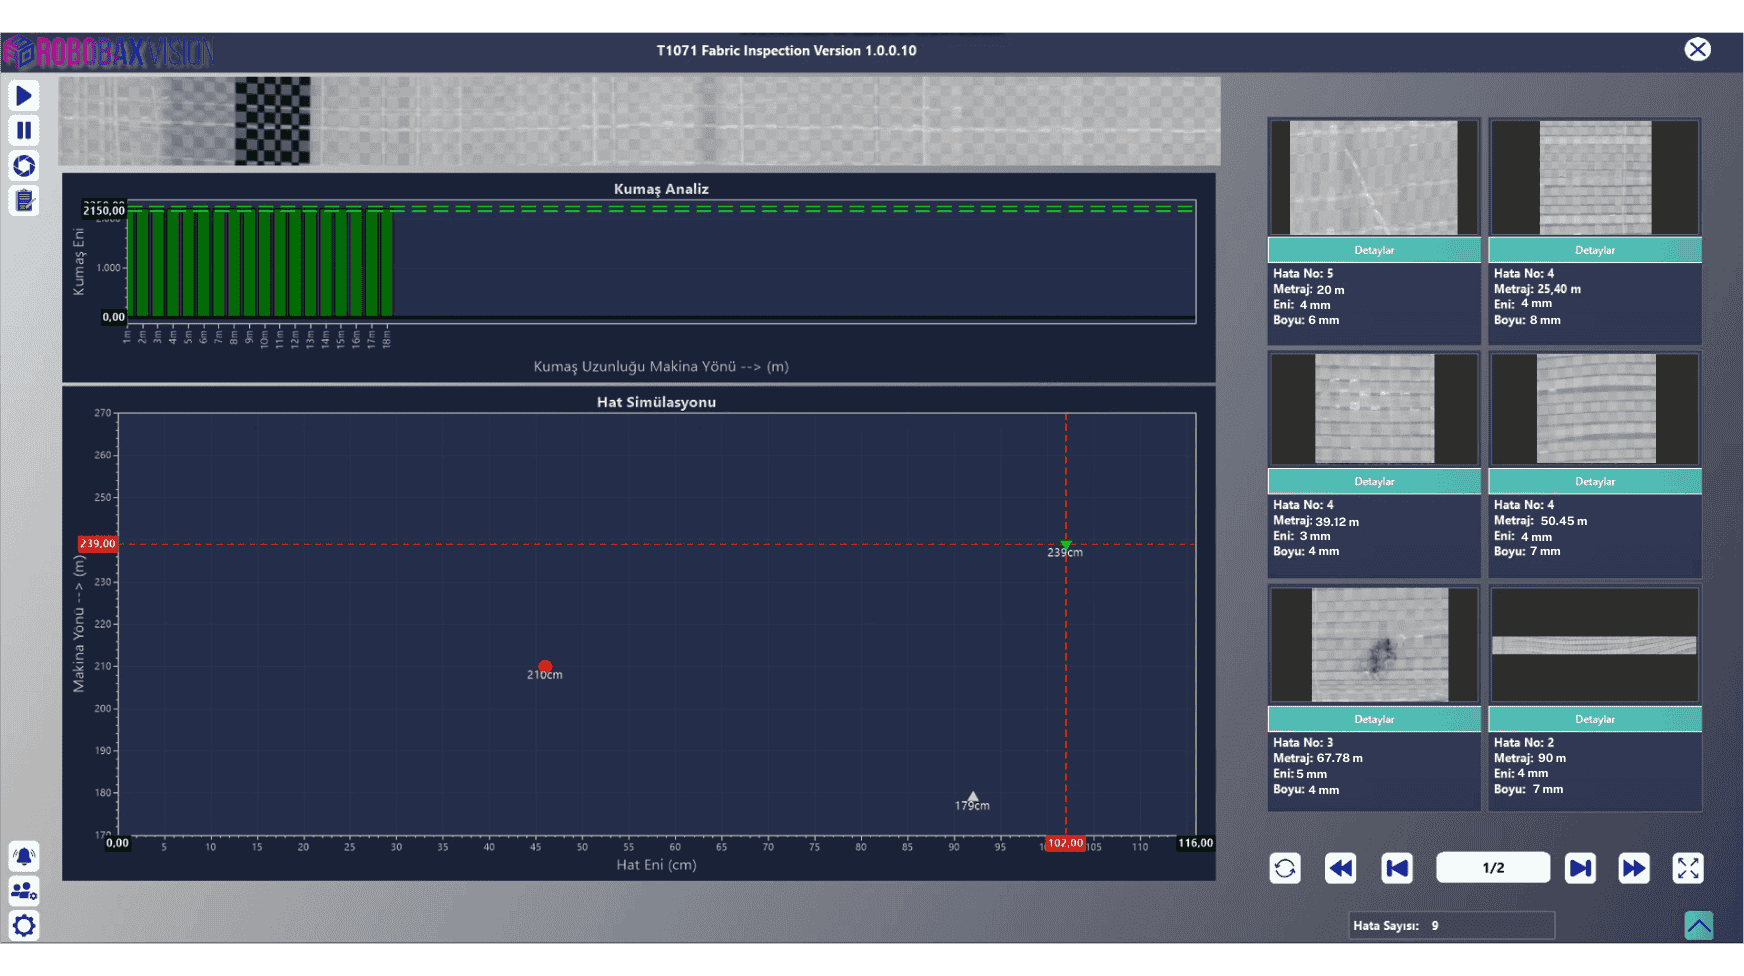Screen dimensions: 1744x976
Task: Click the 2150,00 axis value label
Action: pyautogui.click(x=104, y=210)
